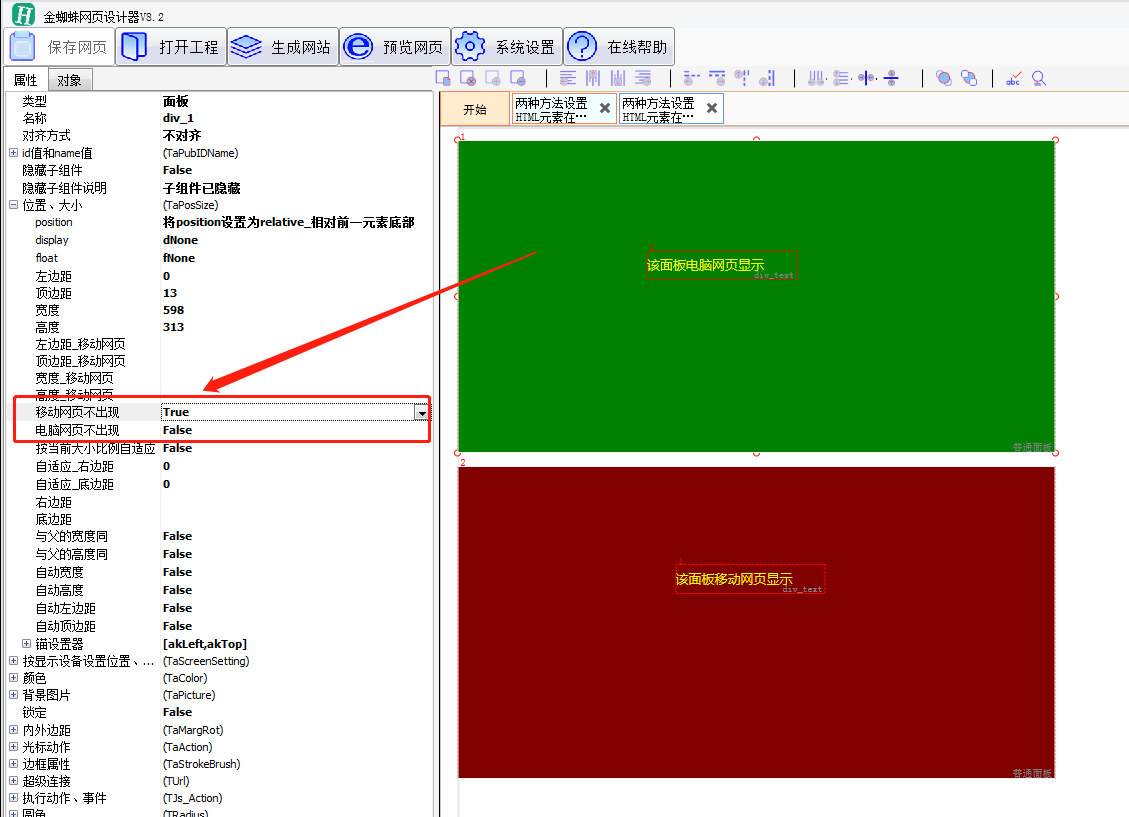This screenshot has width=1129, height=817.
Task: Toggle the 锁定 False value
Action: point(177,712)
